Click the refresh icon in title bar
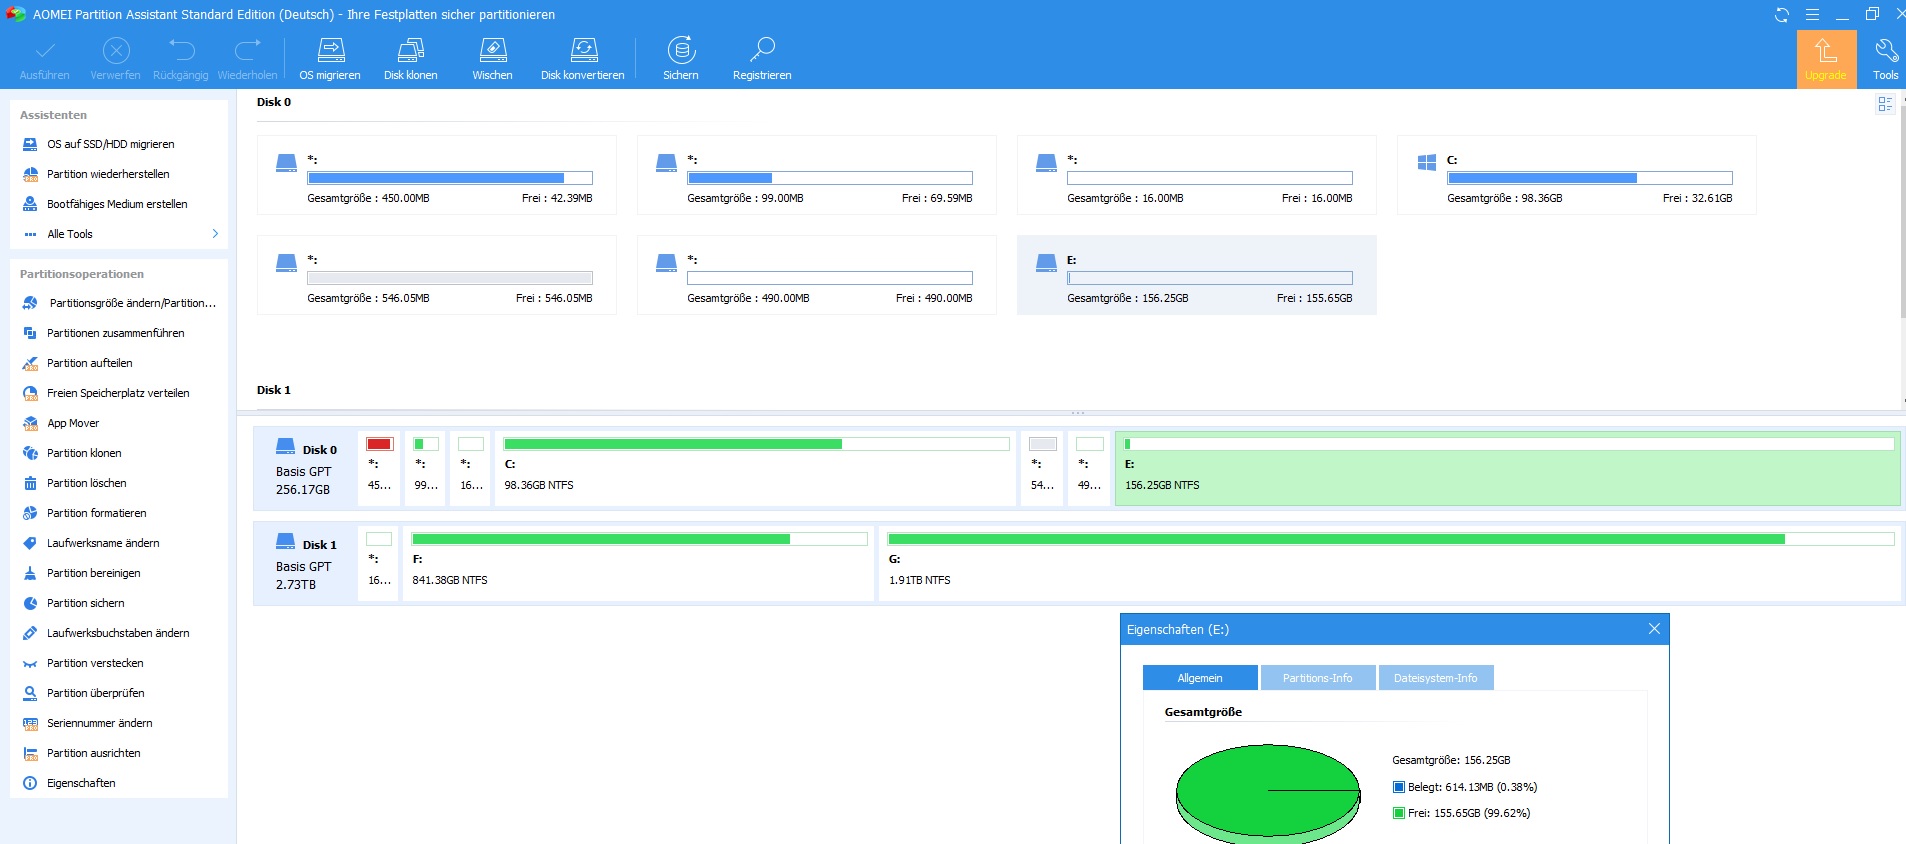Screen dimensions: 1906x844 1781,14
